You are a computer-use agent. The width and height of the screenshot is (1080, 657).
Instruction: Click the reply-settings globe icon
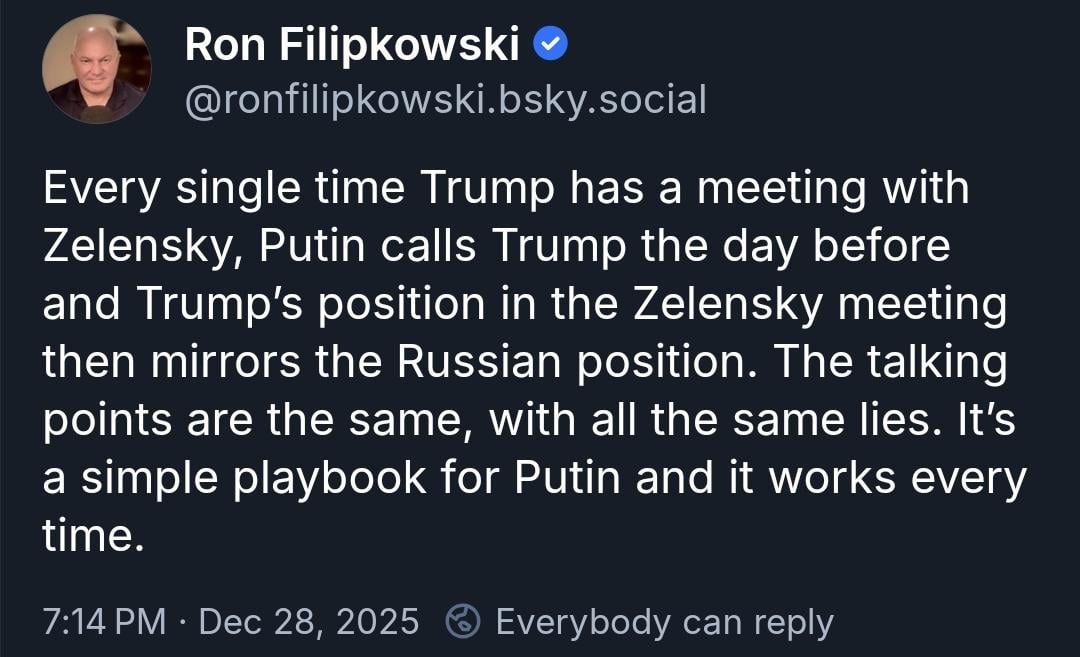462,621
